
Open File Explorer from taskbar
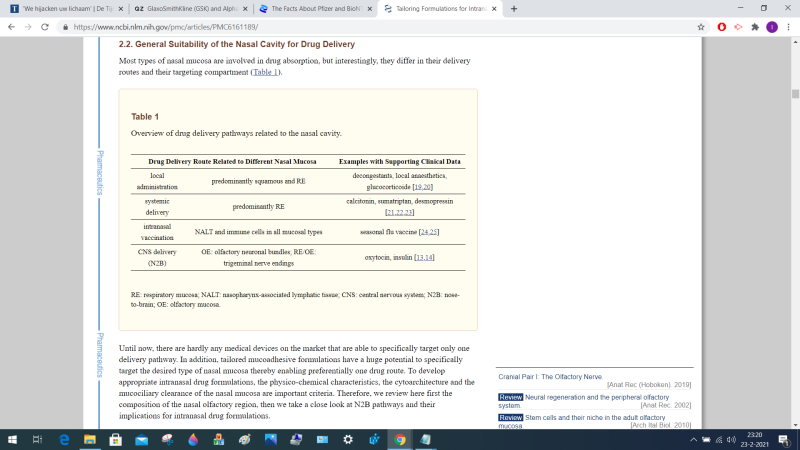tap(90, 439)
